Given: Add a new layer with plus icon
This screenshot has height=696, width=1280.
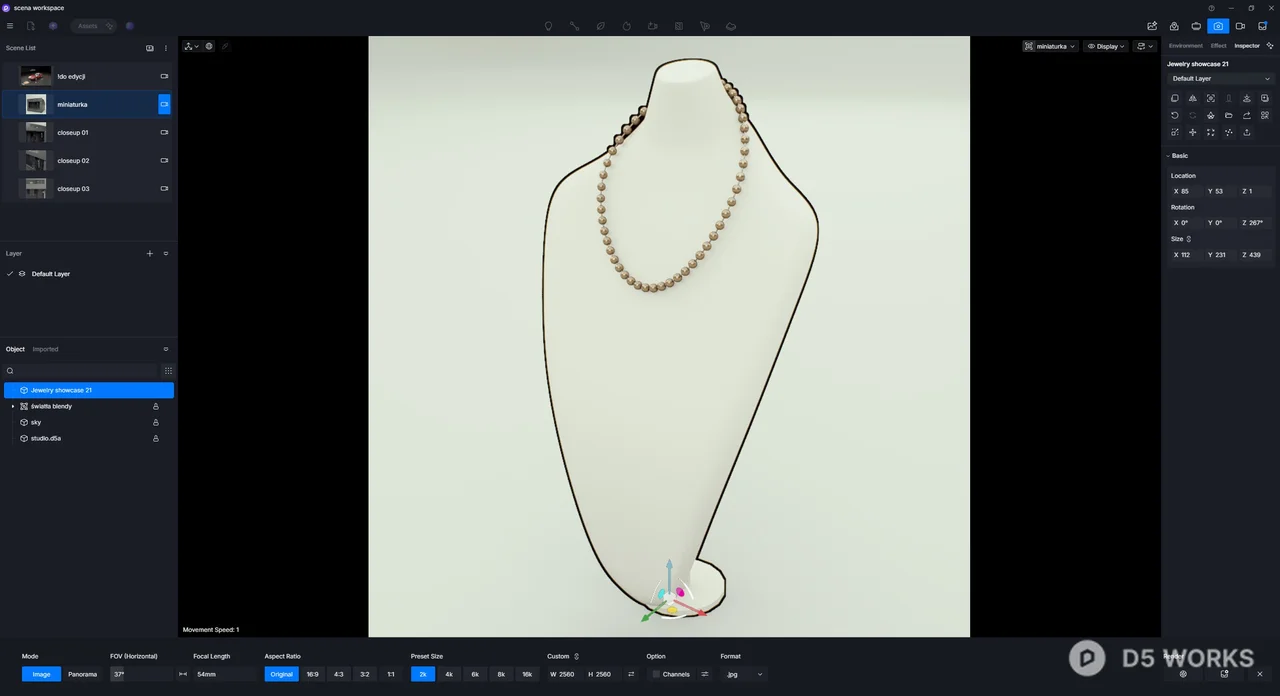Looking at the screenshot, I should click(150, 254).
